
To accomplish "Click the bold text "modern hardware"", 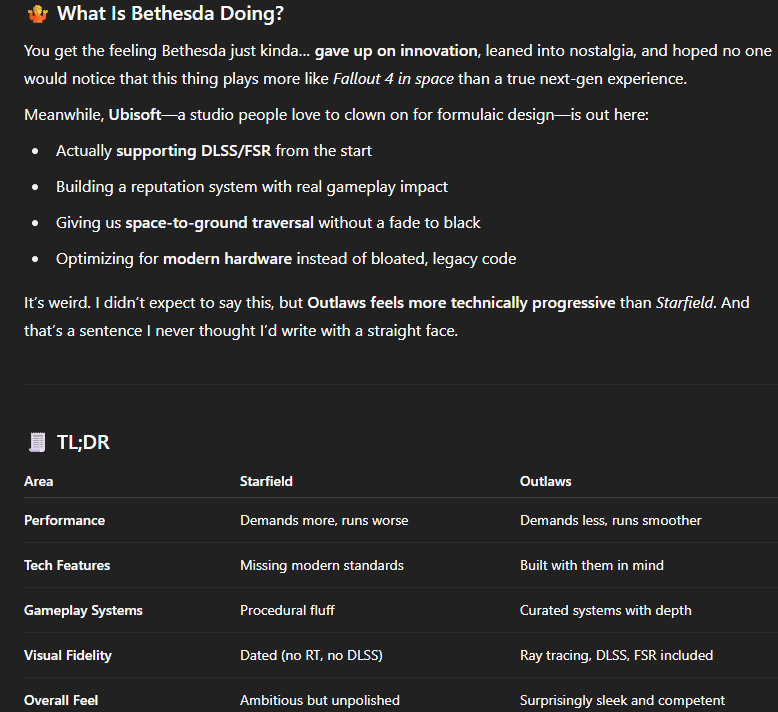I will click(227, 259).
